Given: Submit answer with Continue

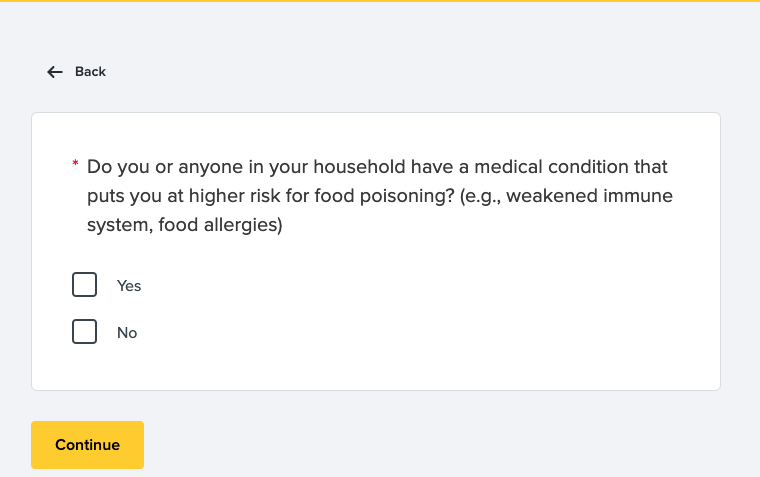Looking at the screenshot, I should tap(87, 445).
